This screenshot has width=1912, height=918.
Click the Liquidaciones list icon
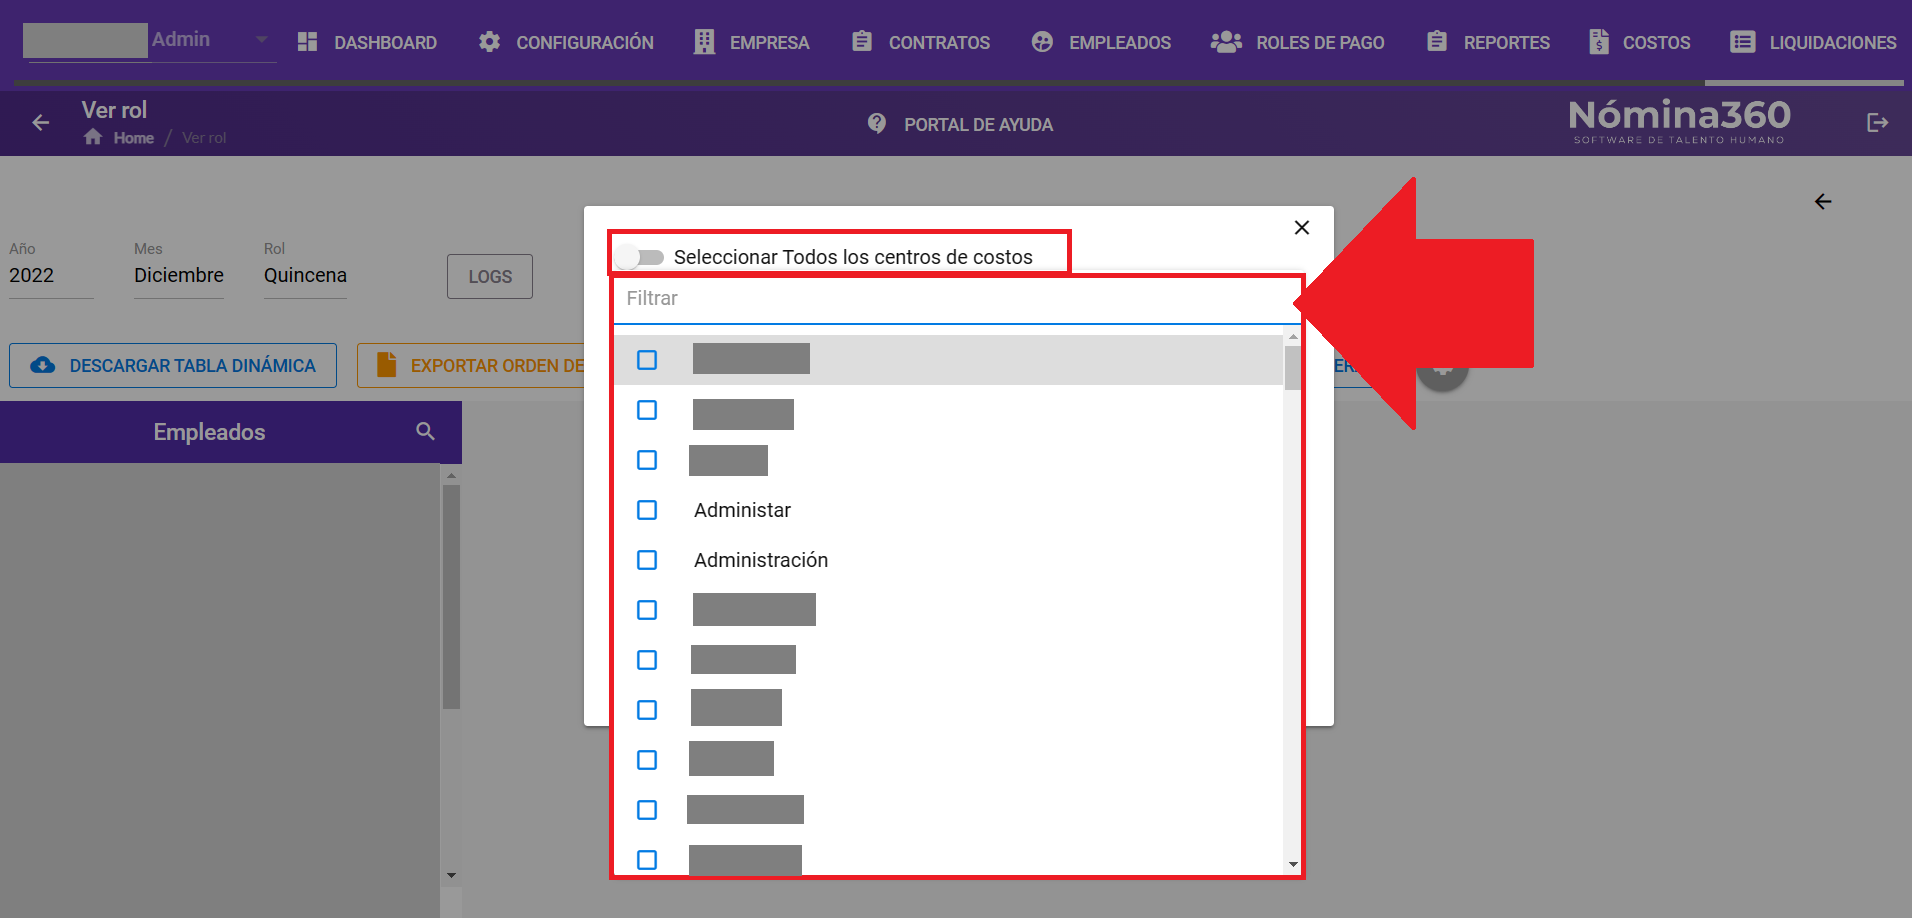tap(1743, 42)
